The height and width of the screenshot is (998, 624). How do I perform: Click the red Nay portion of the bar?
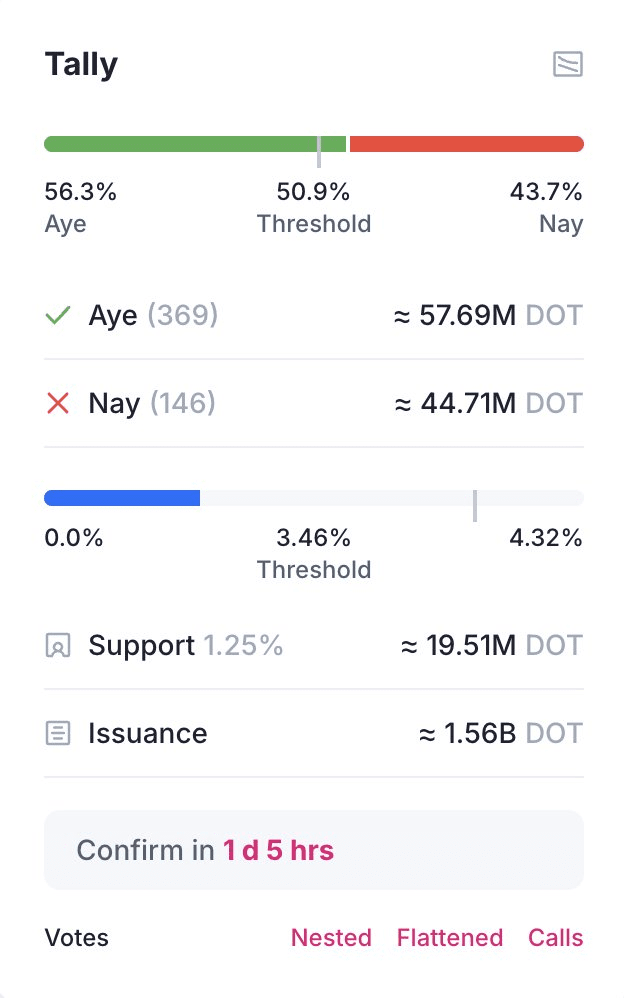coord(467,144)
